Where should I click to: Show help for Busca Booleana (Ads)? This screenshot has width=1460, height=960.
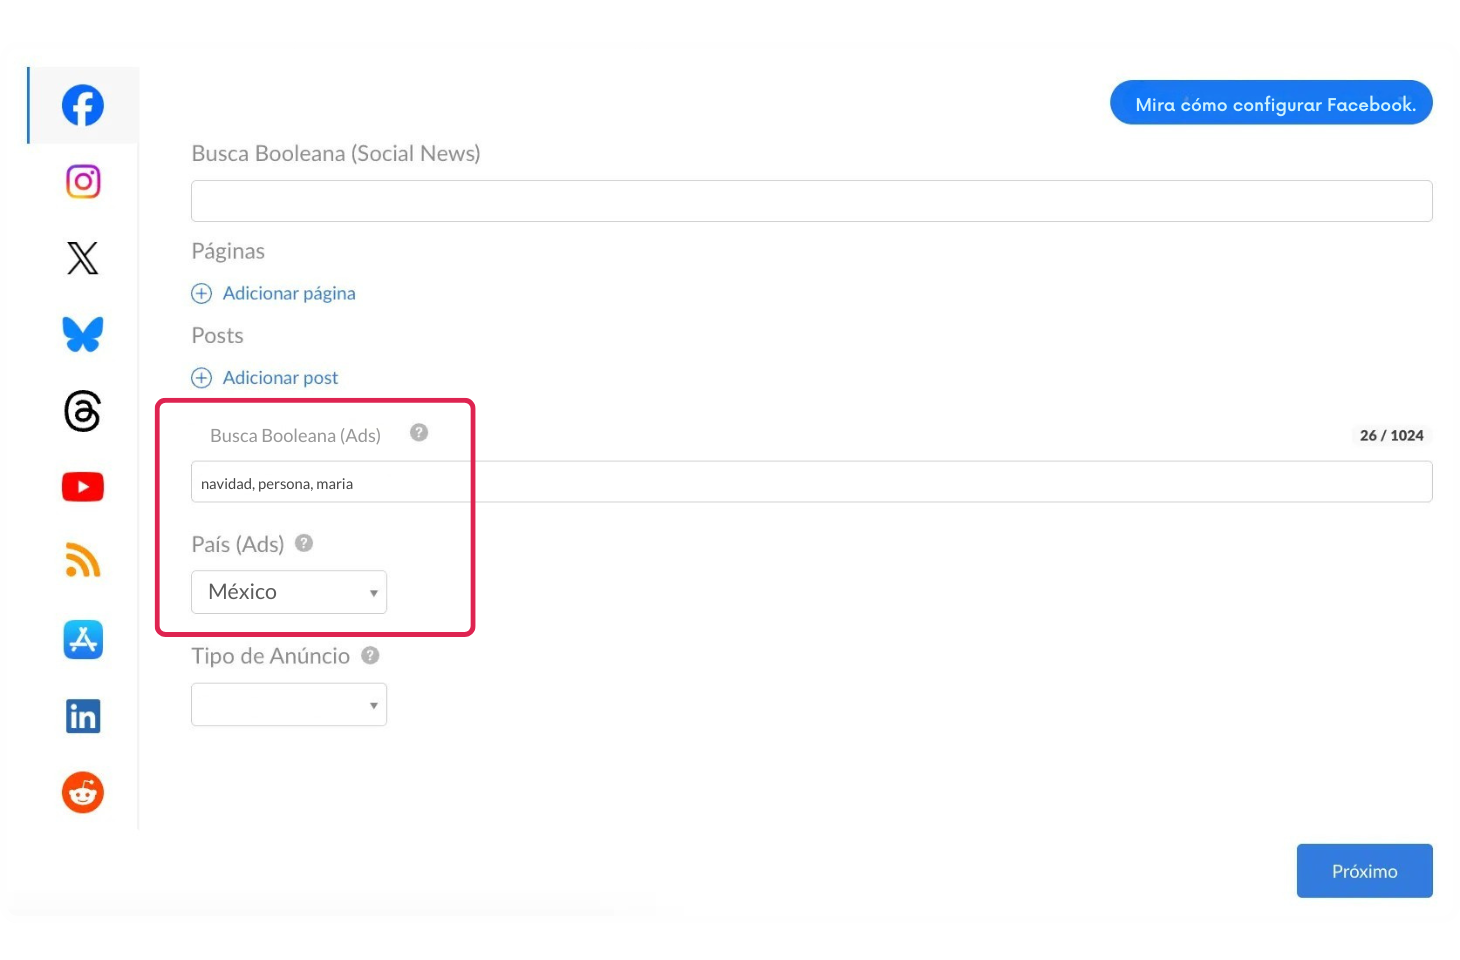click(x=419, y=433)
